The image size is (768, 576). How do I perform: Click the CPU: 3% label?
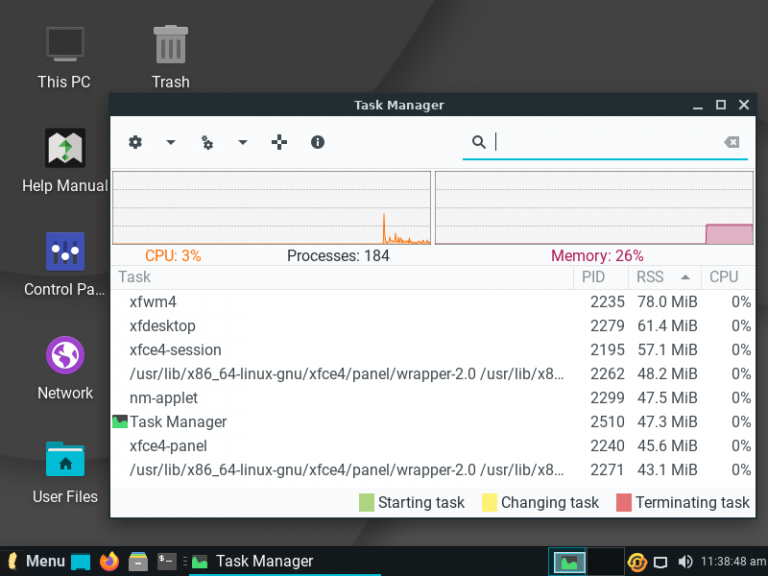[x=173, y=256]
